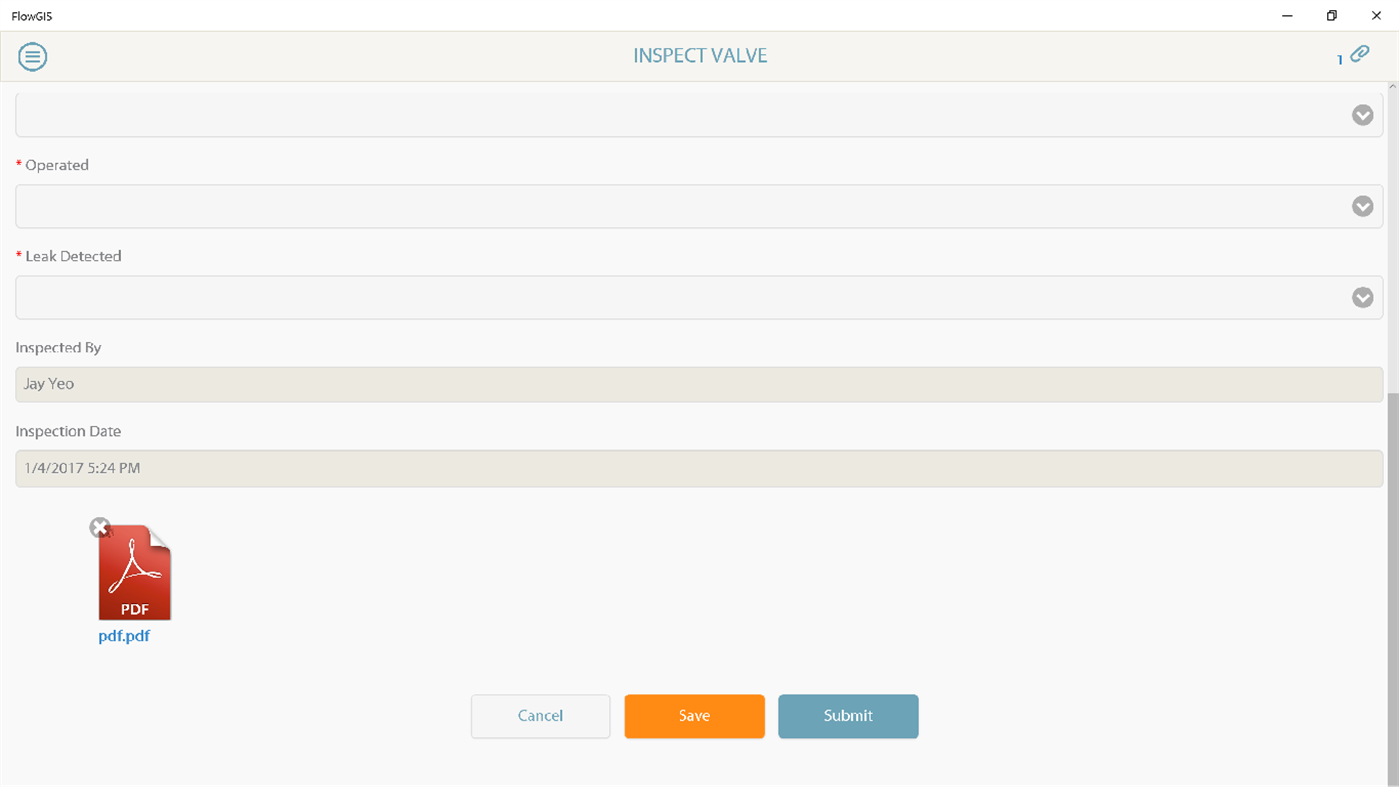The height and width of the screenshot is (787, 1399).
Task: Click the Operated combo box field
Action: pyautogui.click(x=699, y=206)
